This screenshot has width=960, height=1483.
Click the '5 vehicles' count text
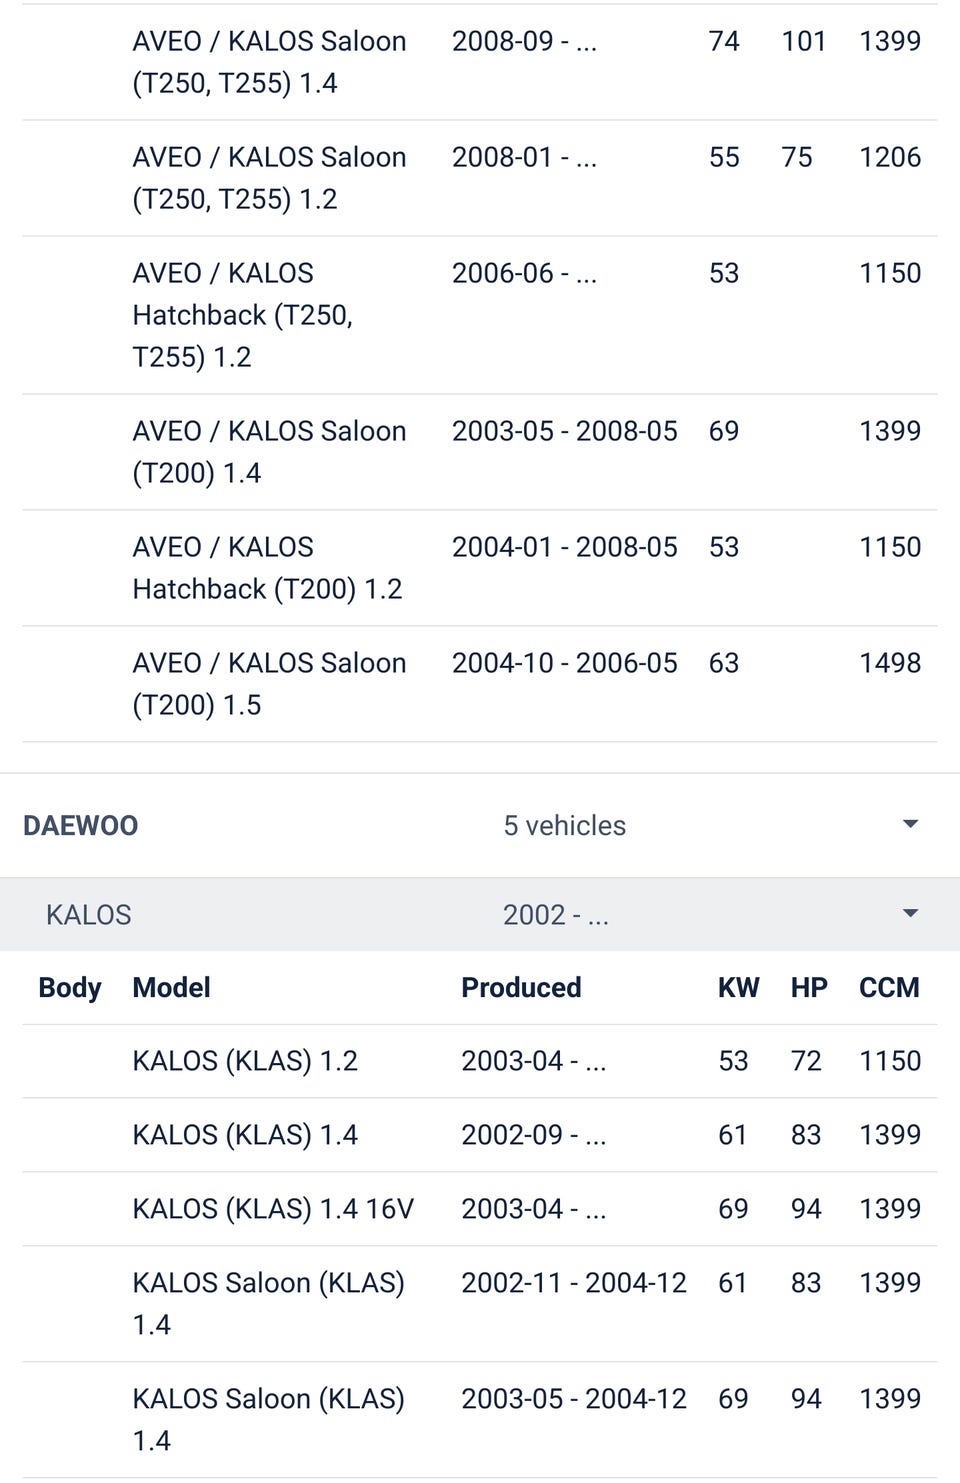tap(564, 826)
